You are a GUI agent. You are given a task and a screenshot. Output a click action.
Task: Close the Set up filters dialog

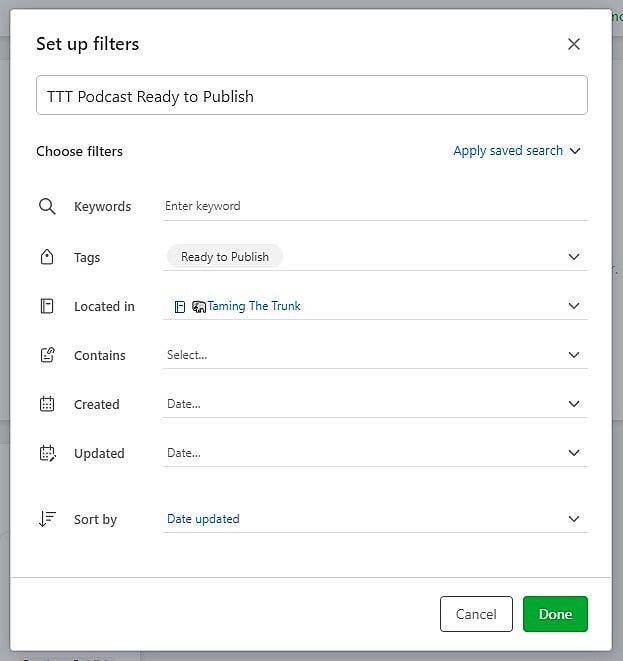click(574, 44)
